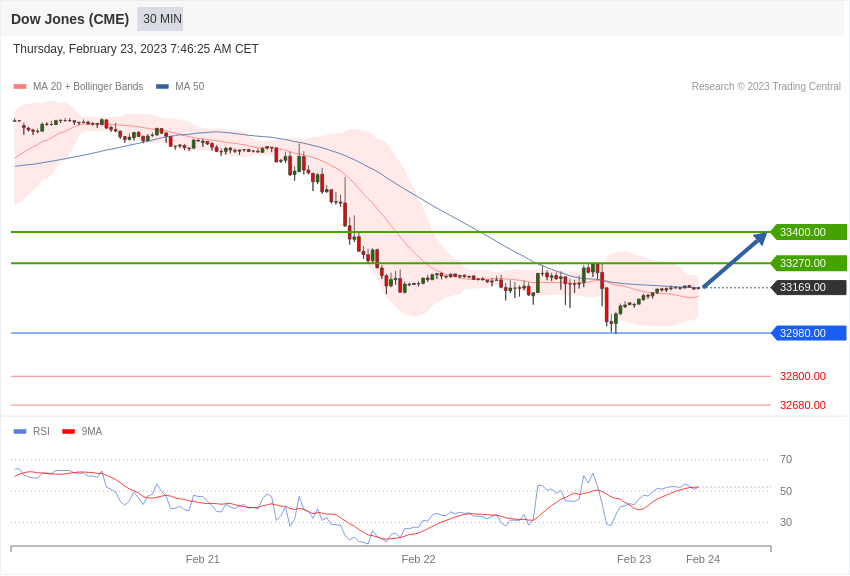Click the 33270.00 green resistance price tag
The image size is (850, 576).
tap(809, 263)
